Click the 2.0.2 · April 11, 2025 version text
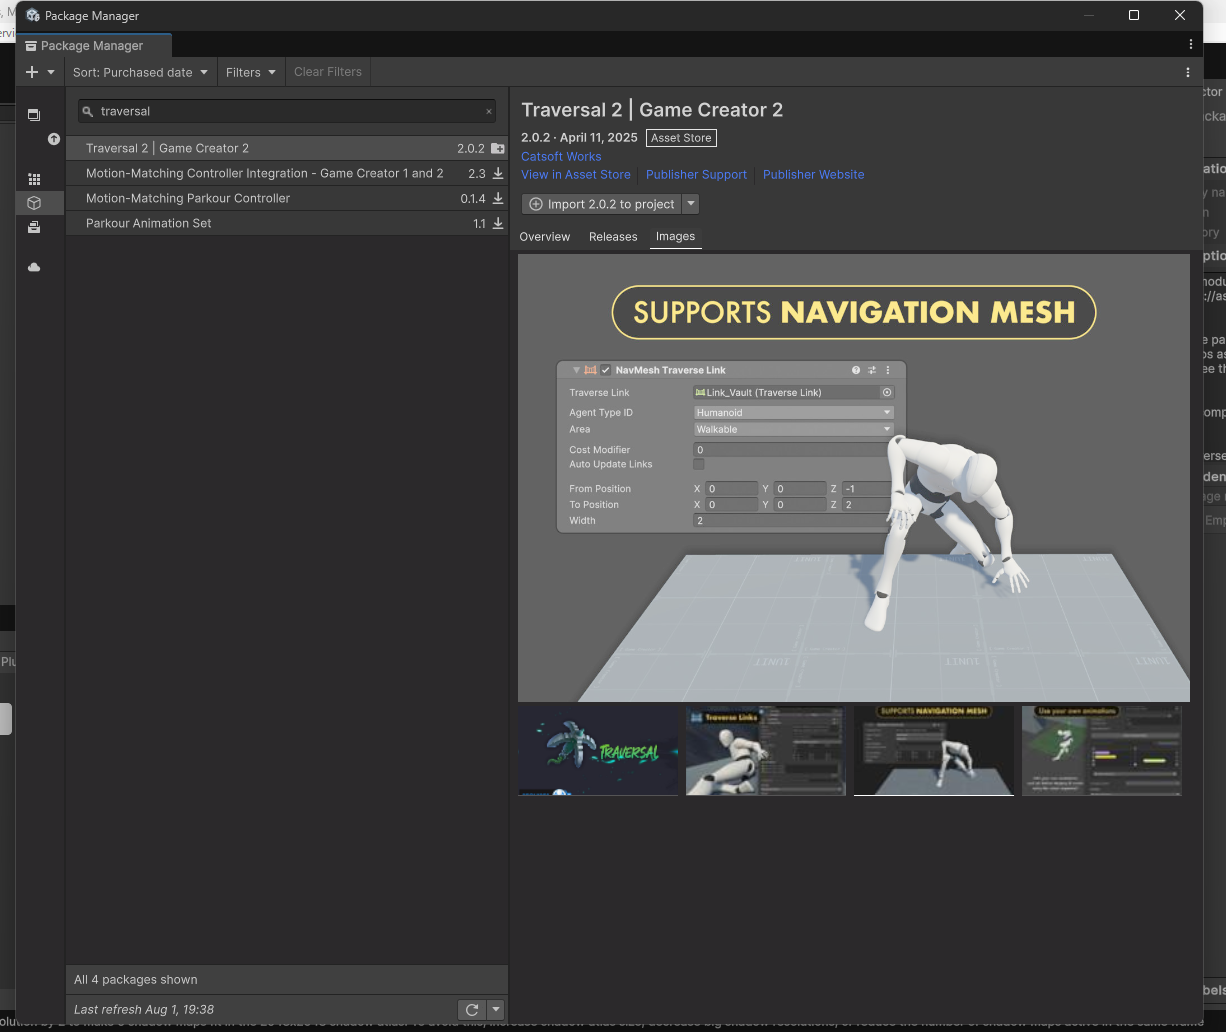 [580, 138]
